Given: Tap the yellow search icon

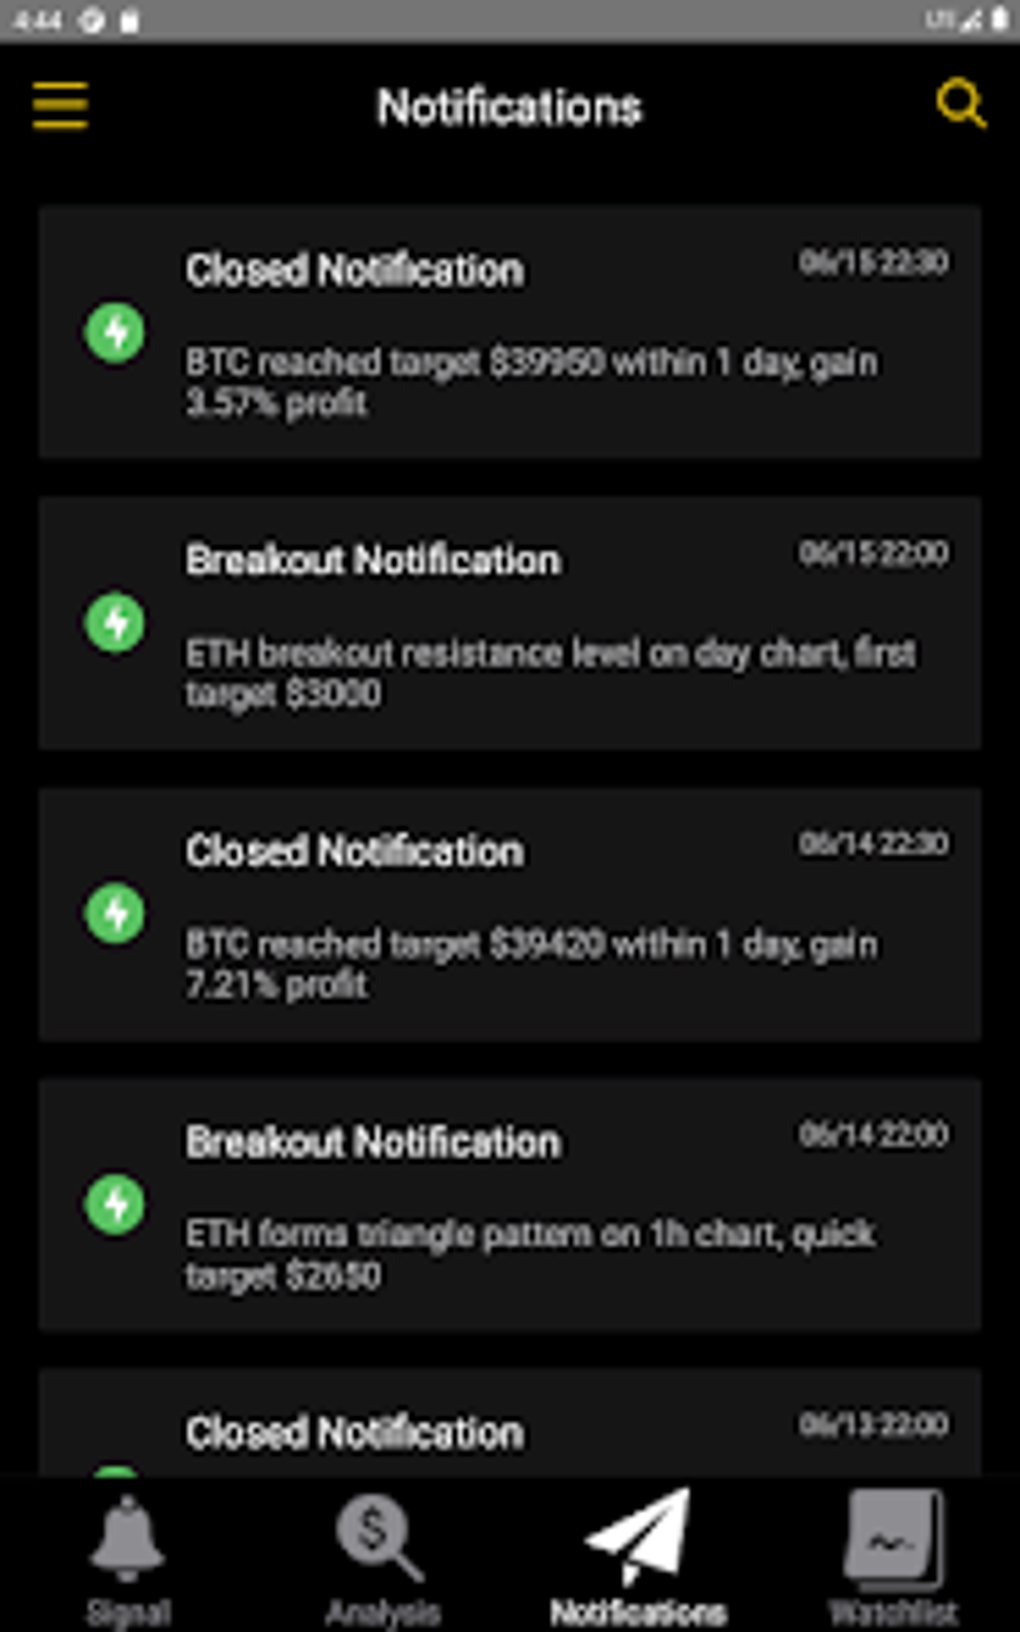Looking at the screenshot, I should 960,104.
